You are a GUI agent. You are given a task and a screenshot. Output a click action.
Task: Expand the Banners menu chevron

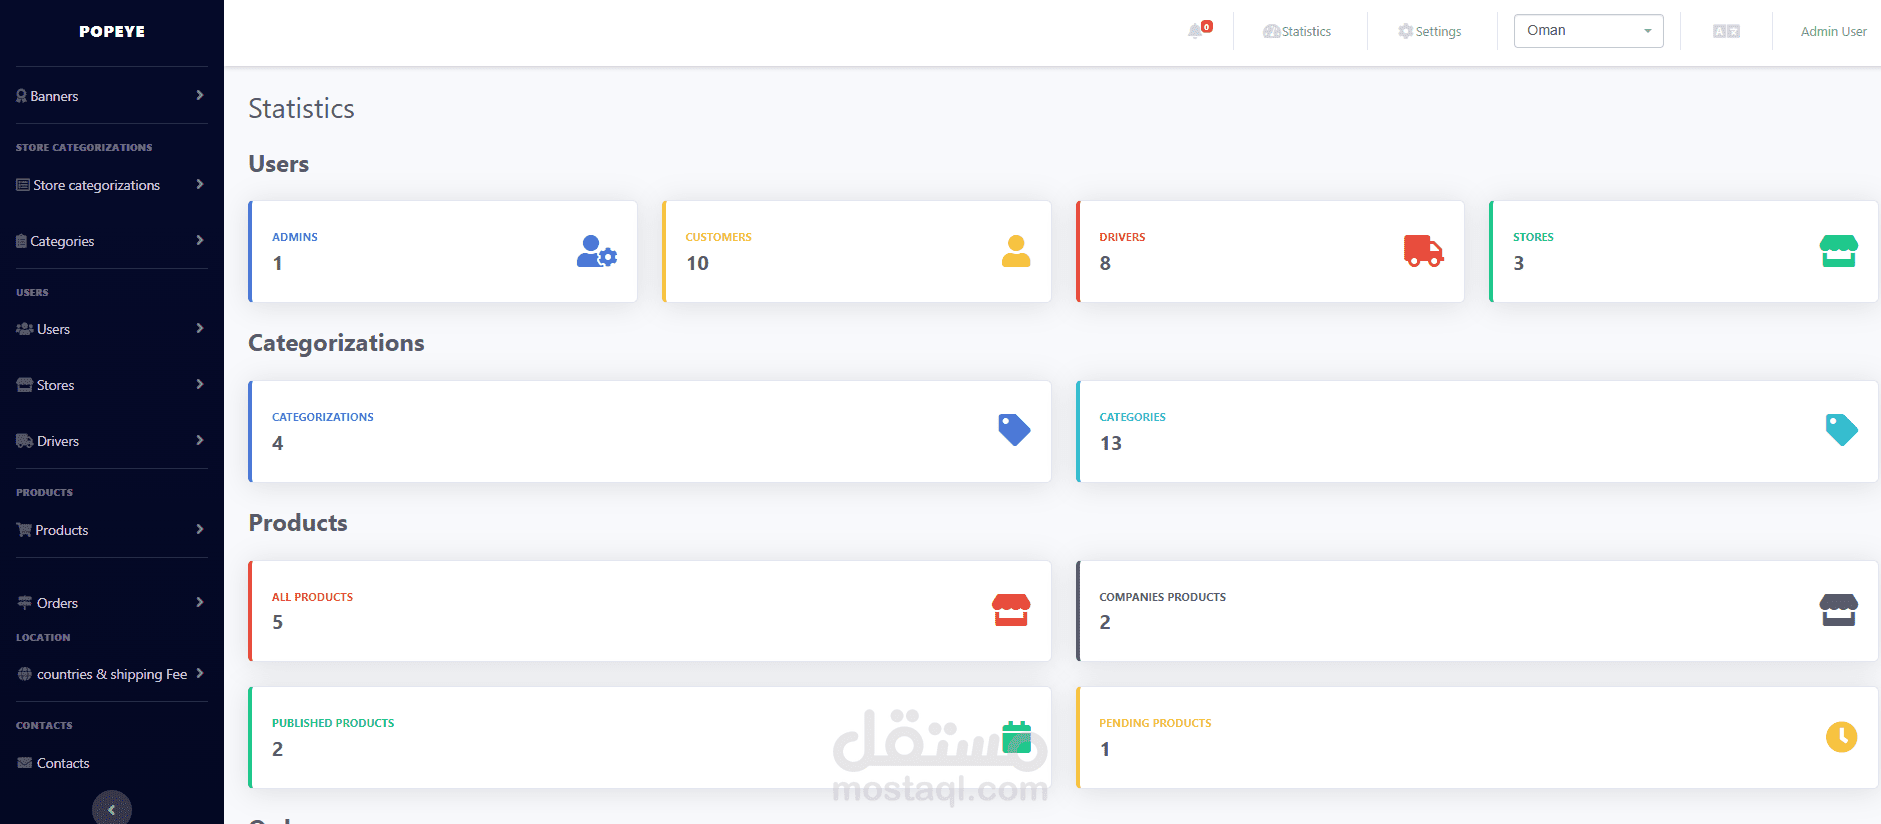coord(200,95)
